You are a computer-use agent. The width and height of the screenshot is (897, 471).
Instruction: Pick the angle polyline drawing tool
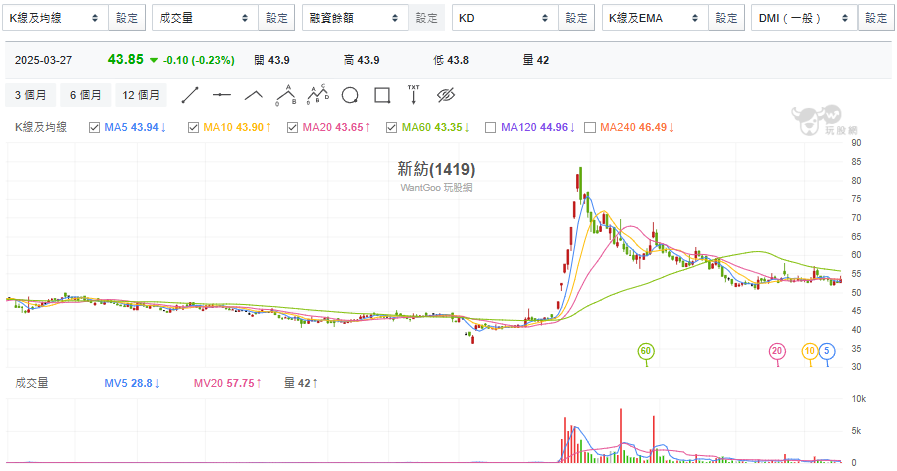[x=254, y=96]
